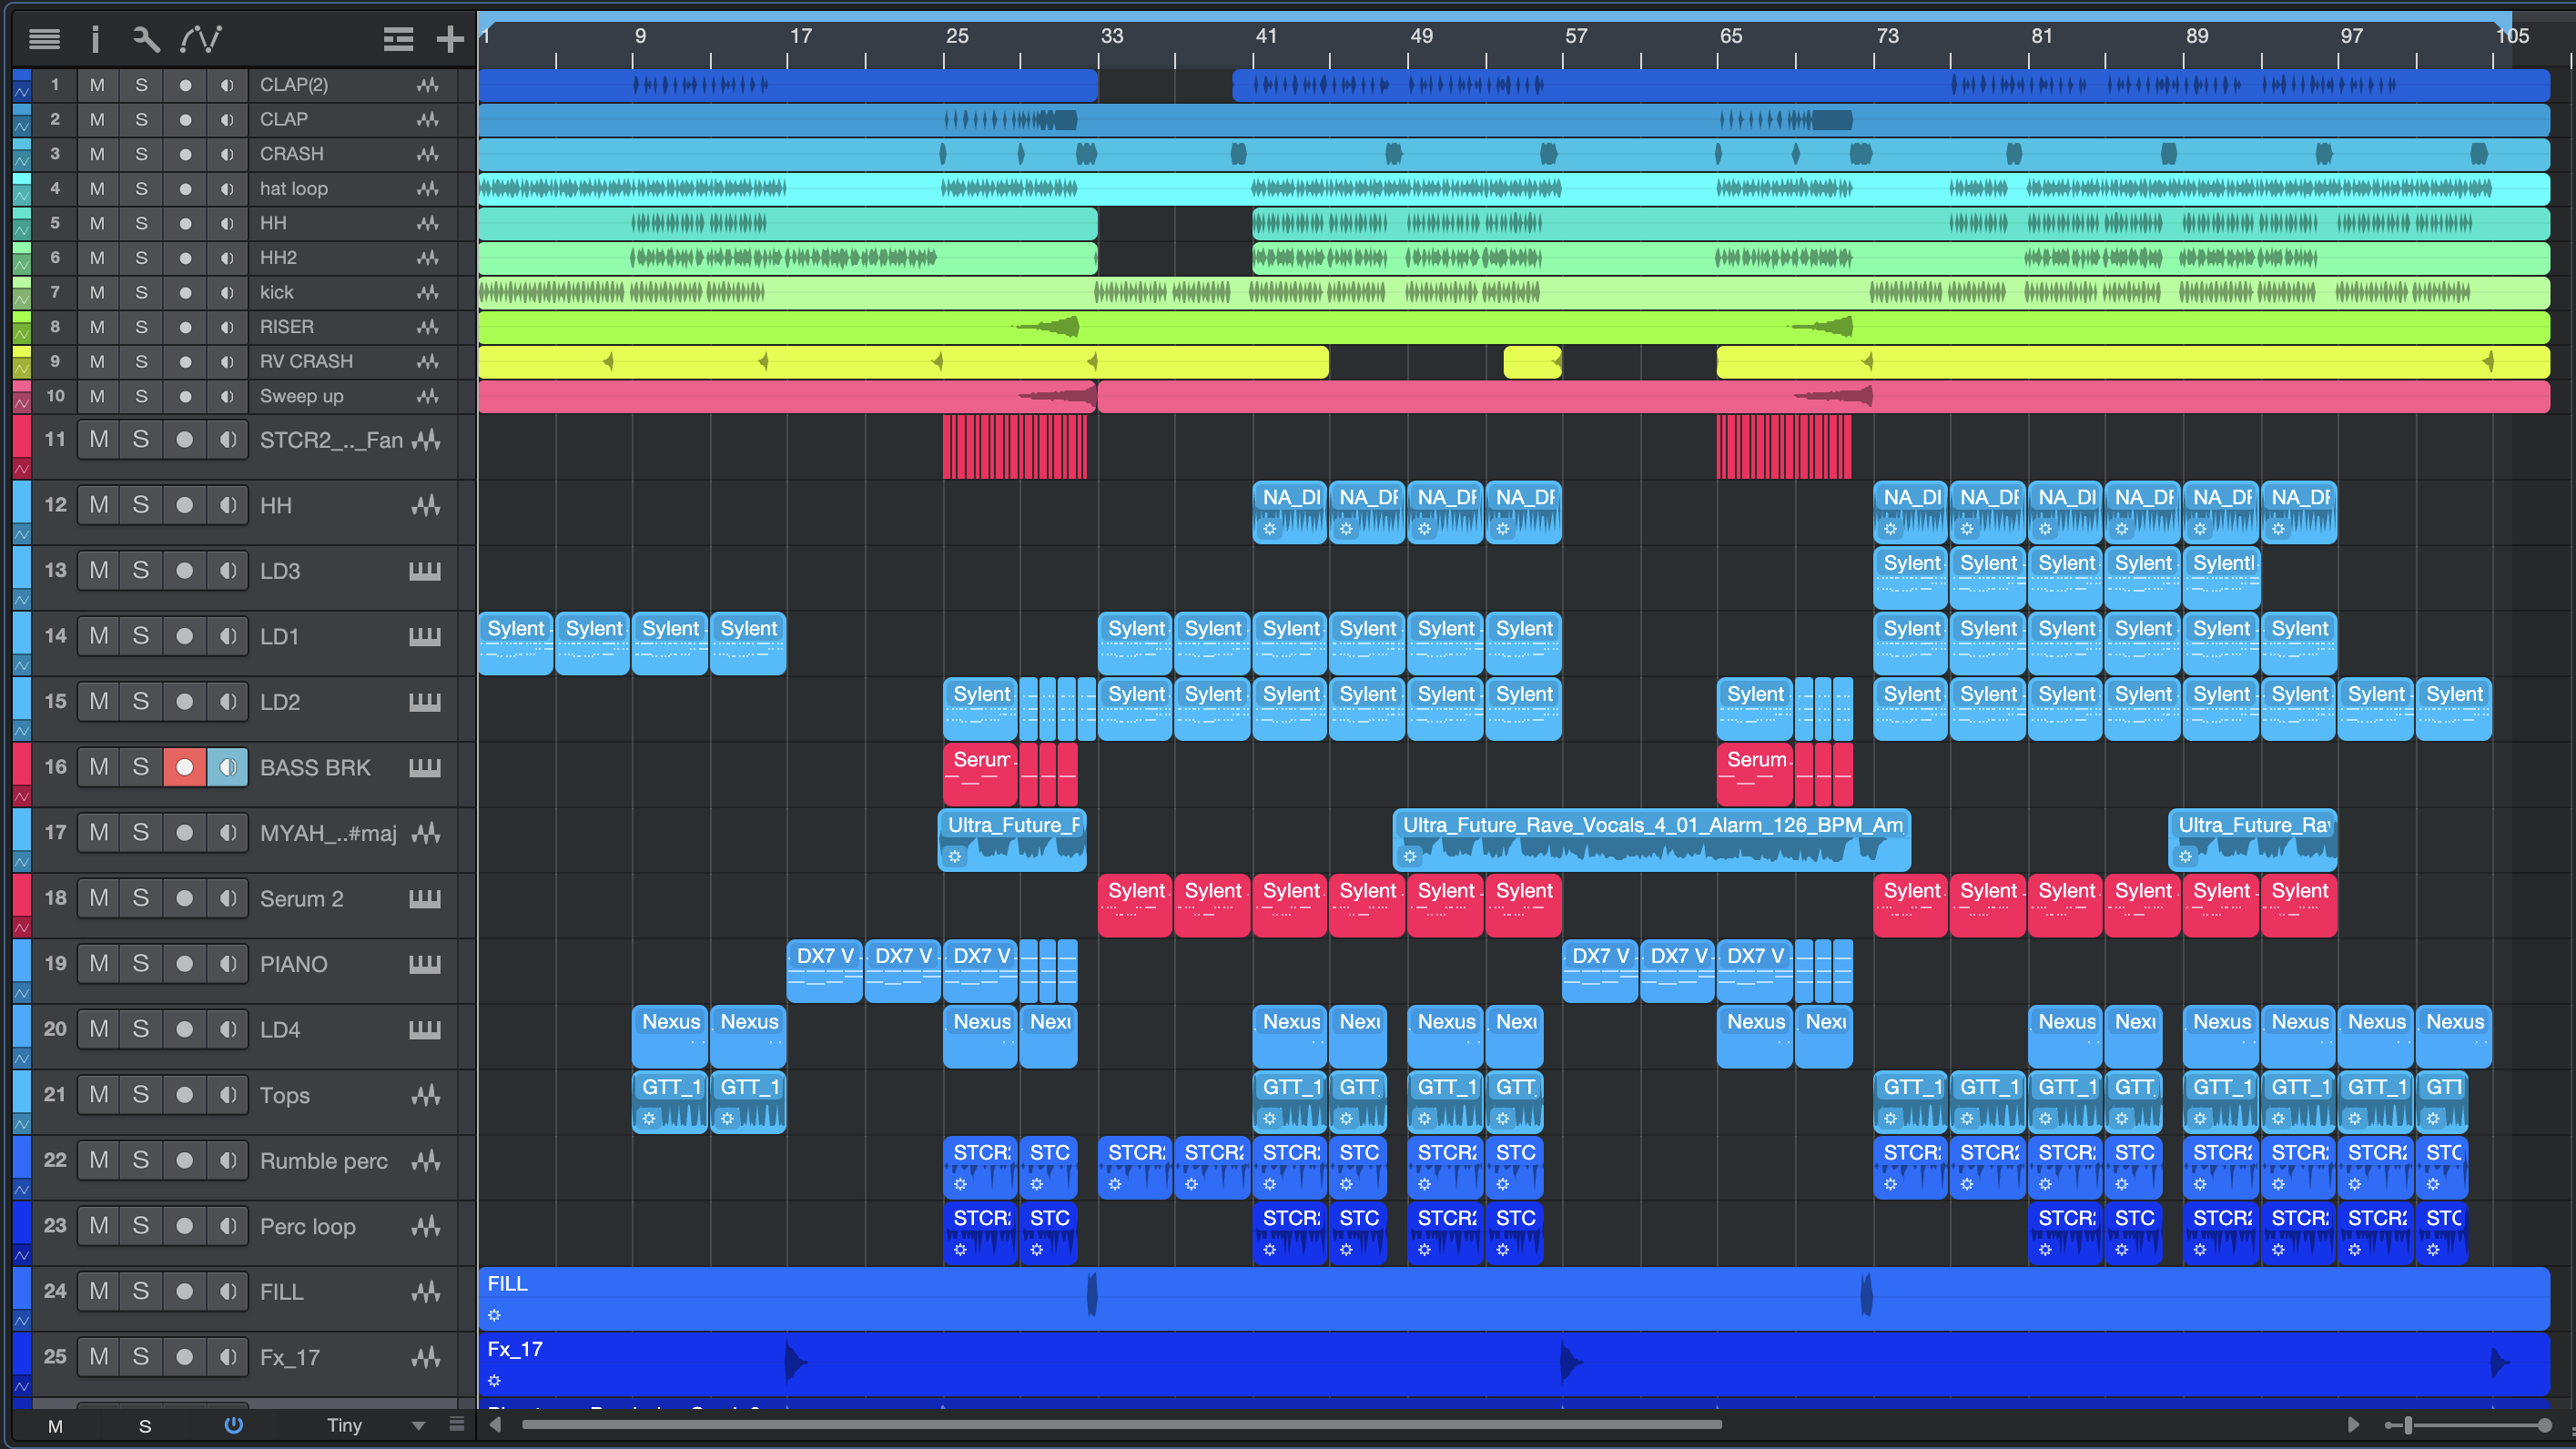
Task: Show automation with the curve icon
Action: [x=201, y=39]
